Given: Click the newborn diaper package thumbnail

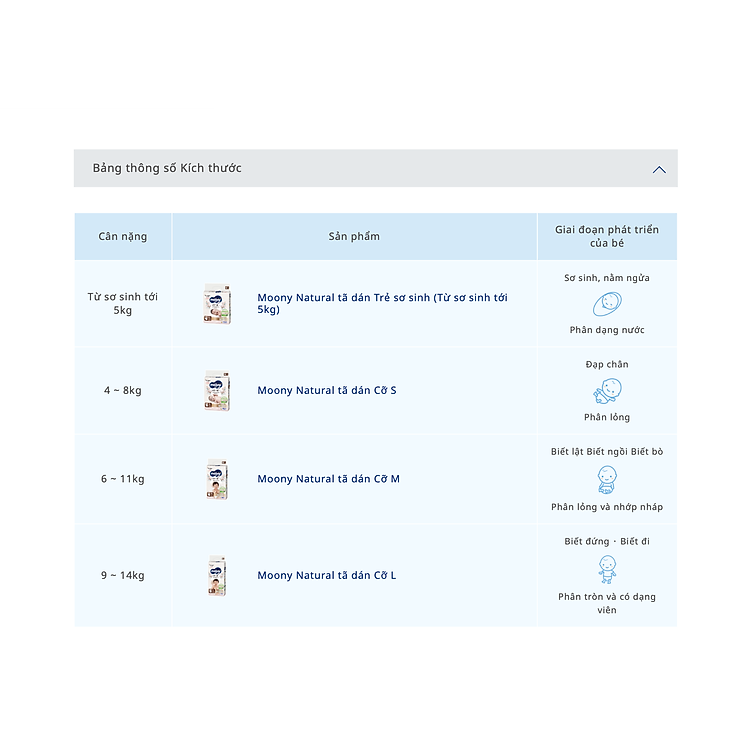Looking at the screenshot, I should tap(217, 303).
